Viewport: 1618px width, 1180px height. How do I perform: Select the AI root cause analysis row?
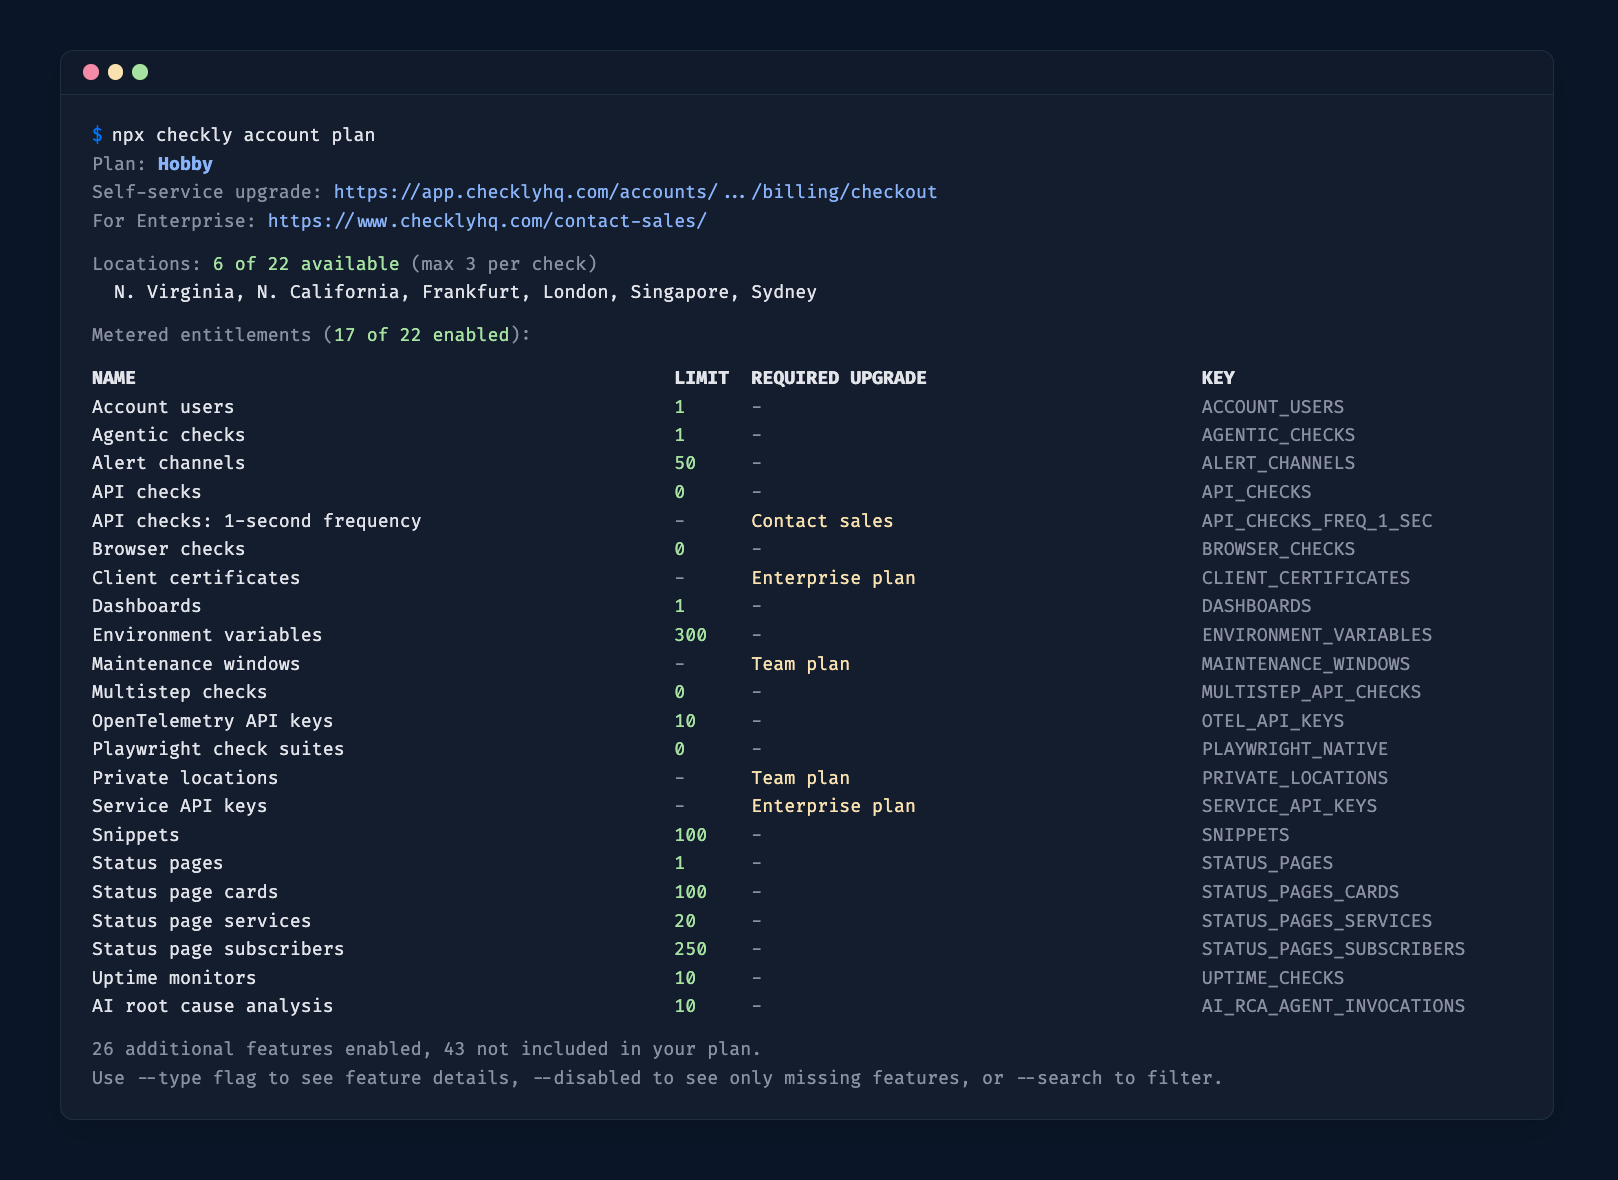(212, 1006)
